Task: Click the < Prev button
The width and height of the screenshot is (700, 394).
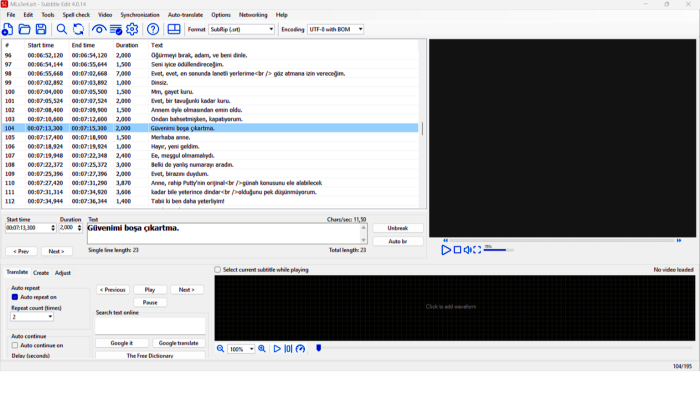Action: [x=21, y=251]
